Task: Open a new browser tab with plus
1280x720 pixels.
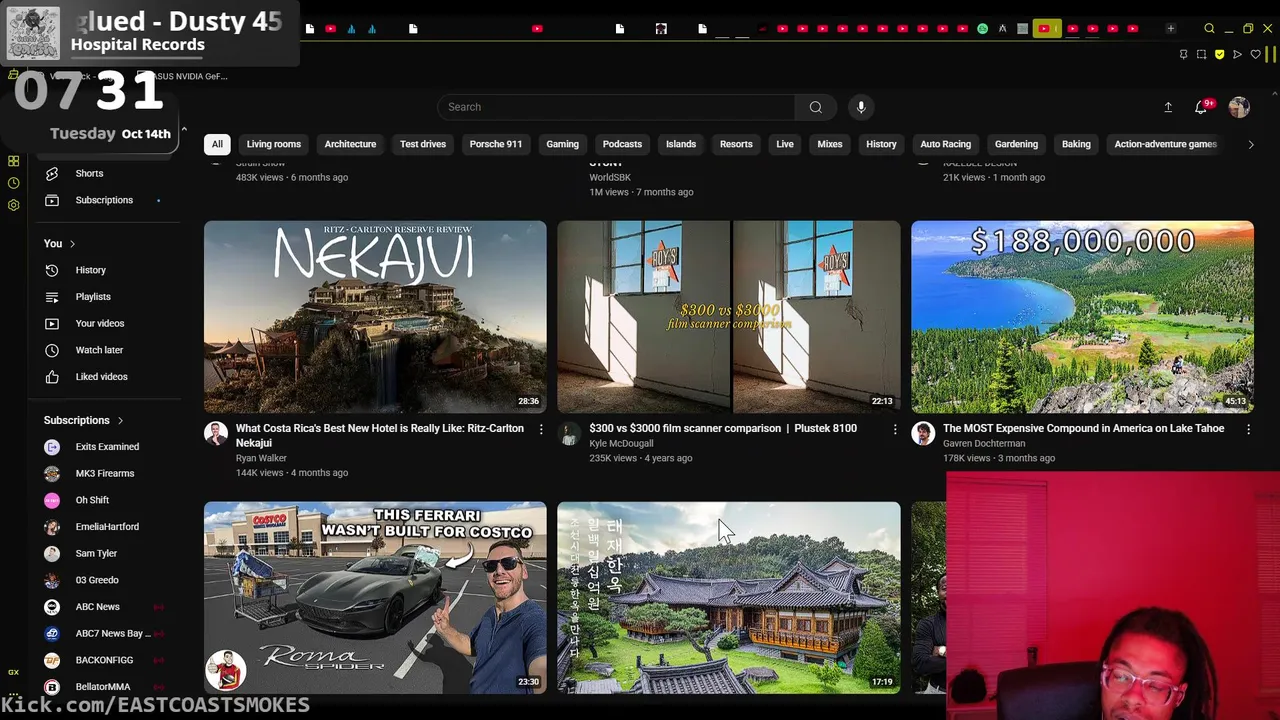Action: [1170, 29]
